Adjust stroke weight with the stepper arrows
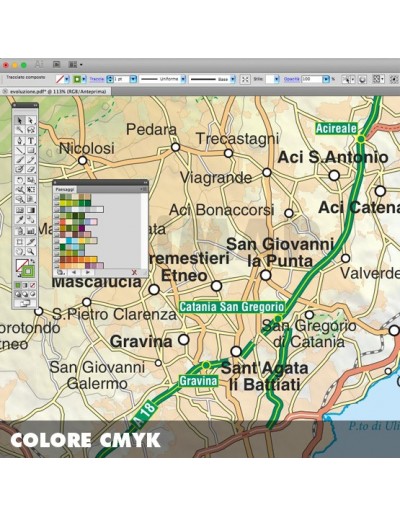This screenshot has width=400, height=517. pyautogui.click(x=110, y=79)
